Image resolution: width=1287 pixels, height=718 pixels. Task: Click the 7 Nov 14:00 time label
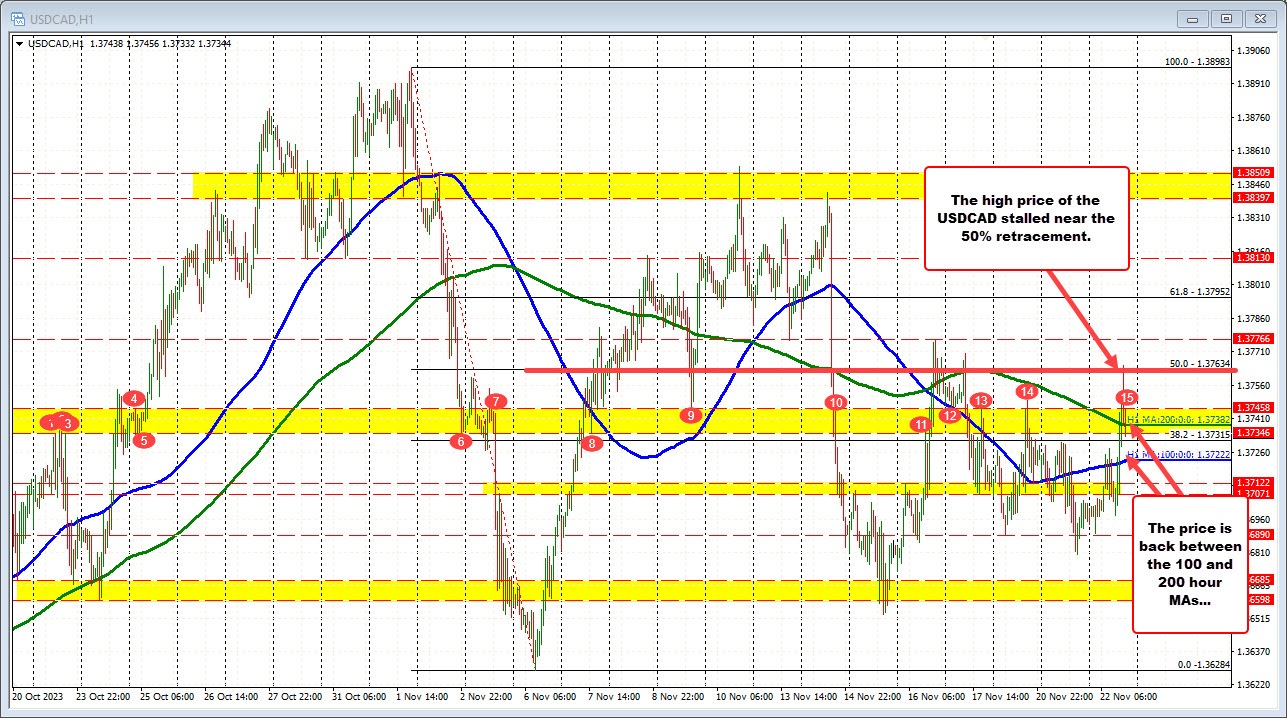point(615,695)
